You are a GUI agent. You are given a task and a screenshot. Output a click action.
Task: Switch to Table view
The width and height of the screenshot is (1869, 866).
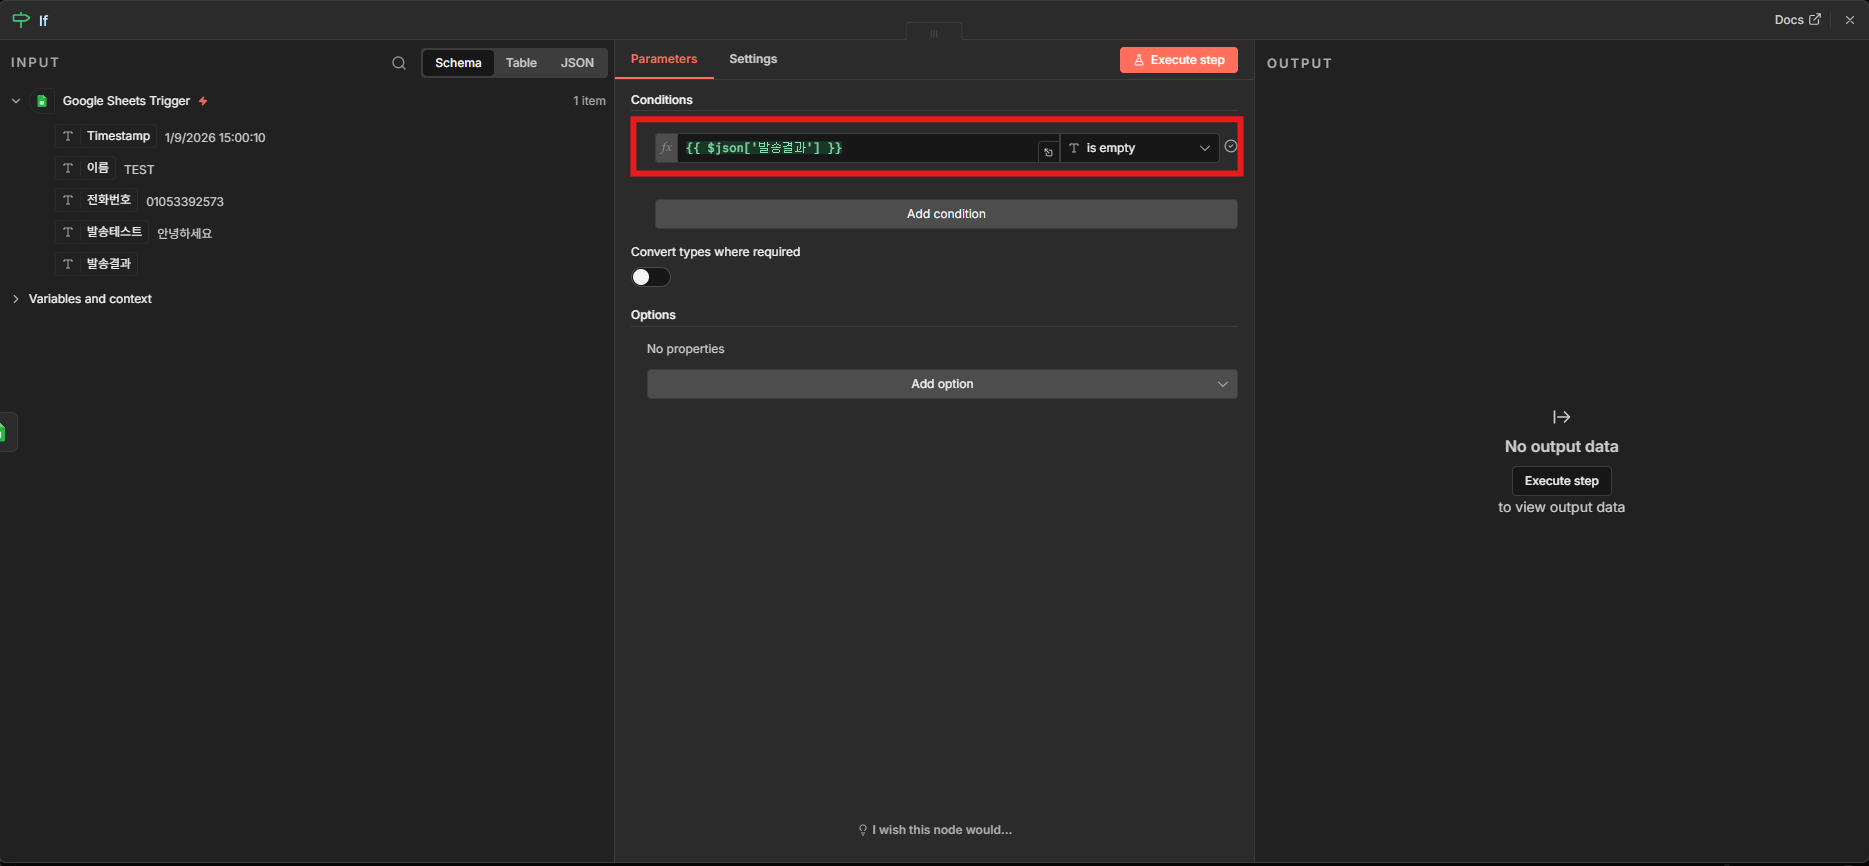[521, 63]
